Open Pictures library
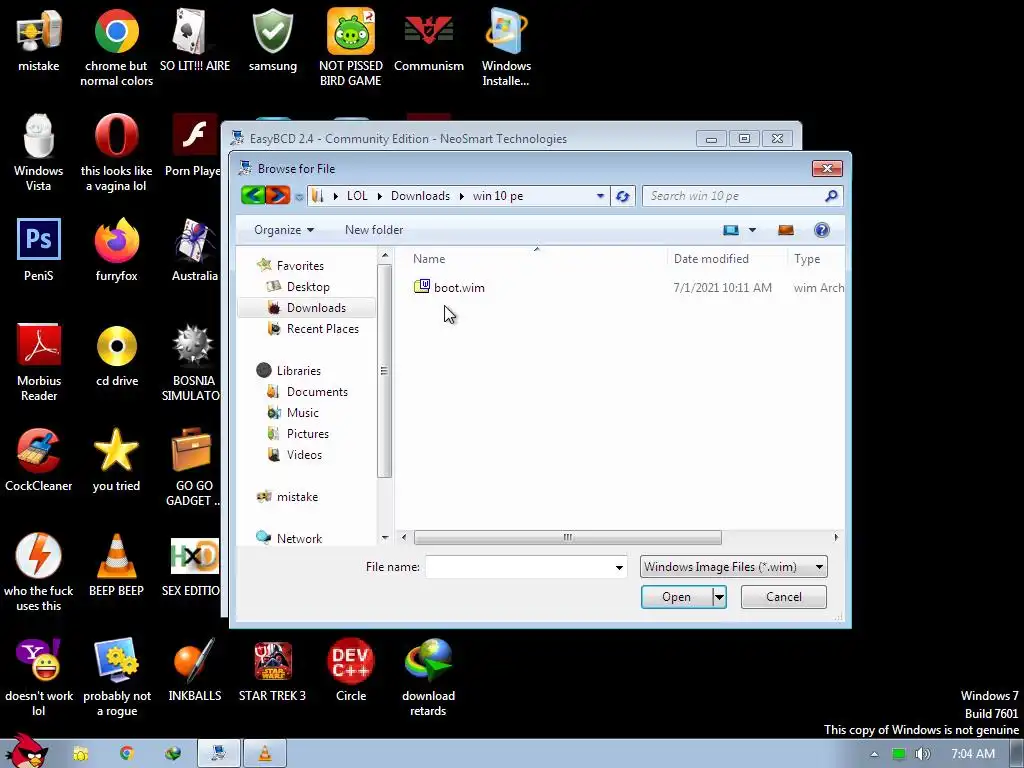 (x=308, y=434)
